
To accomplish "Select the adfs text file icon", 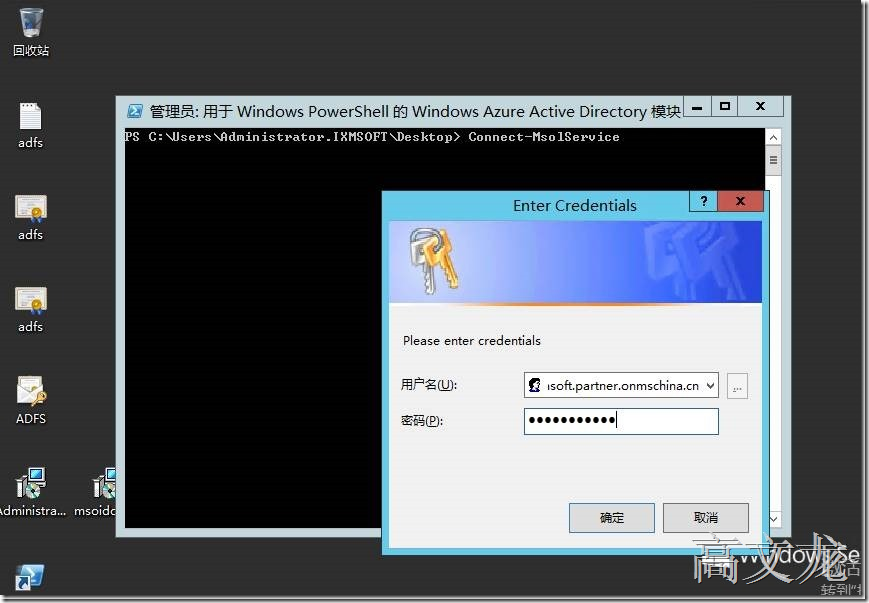I will pyautogui.click(x=30, y=125).
